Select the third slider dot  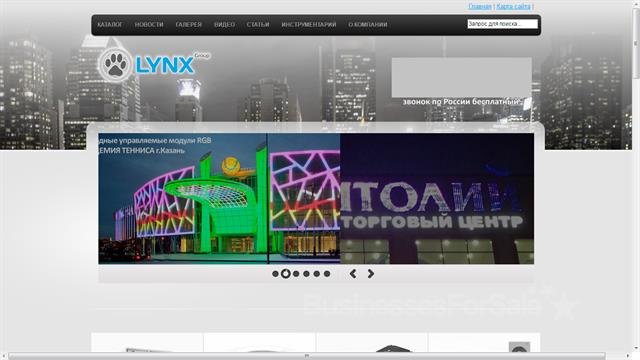(x=296, y=274)
